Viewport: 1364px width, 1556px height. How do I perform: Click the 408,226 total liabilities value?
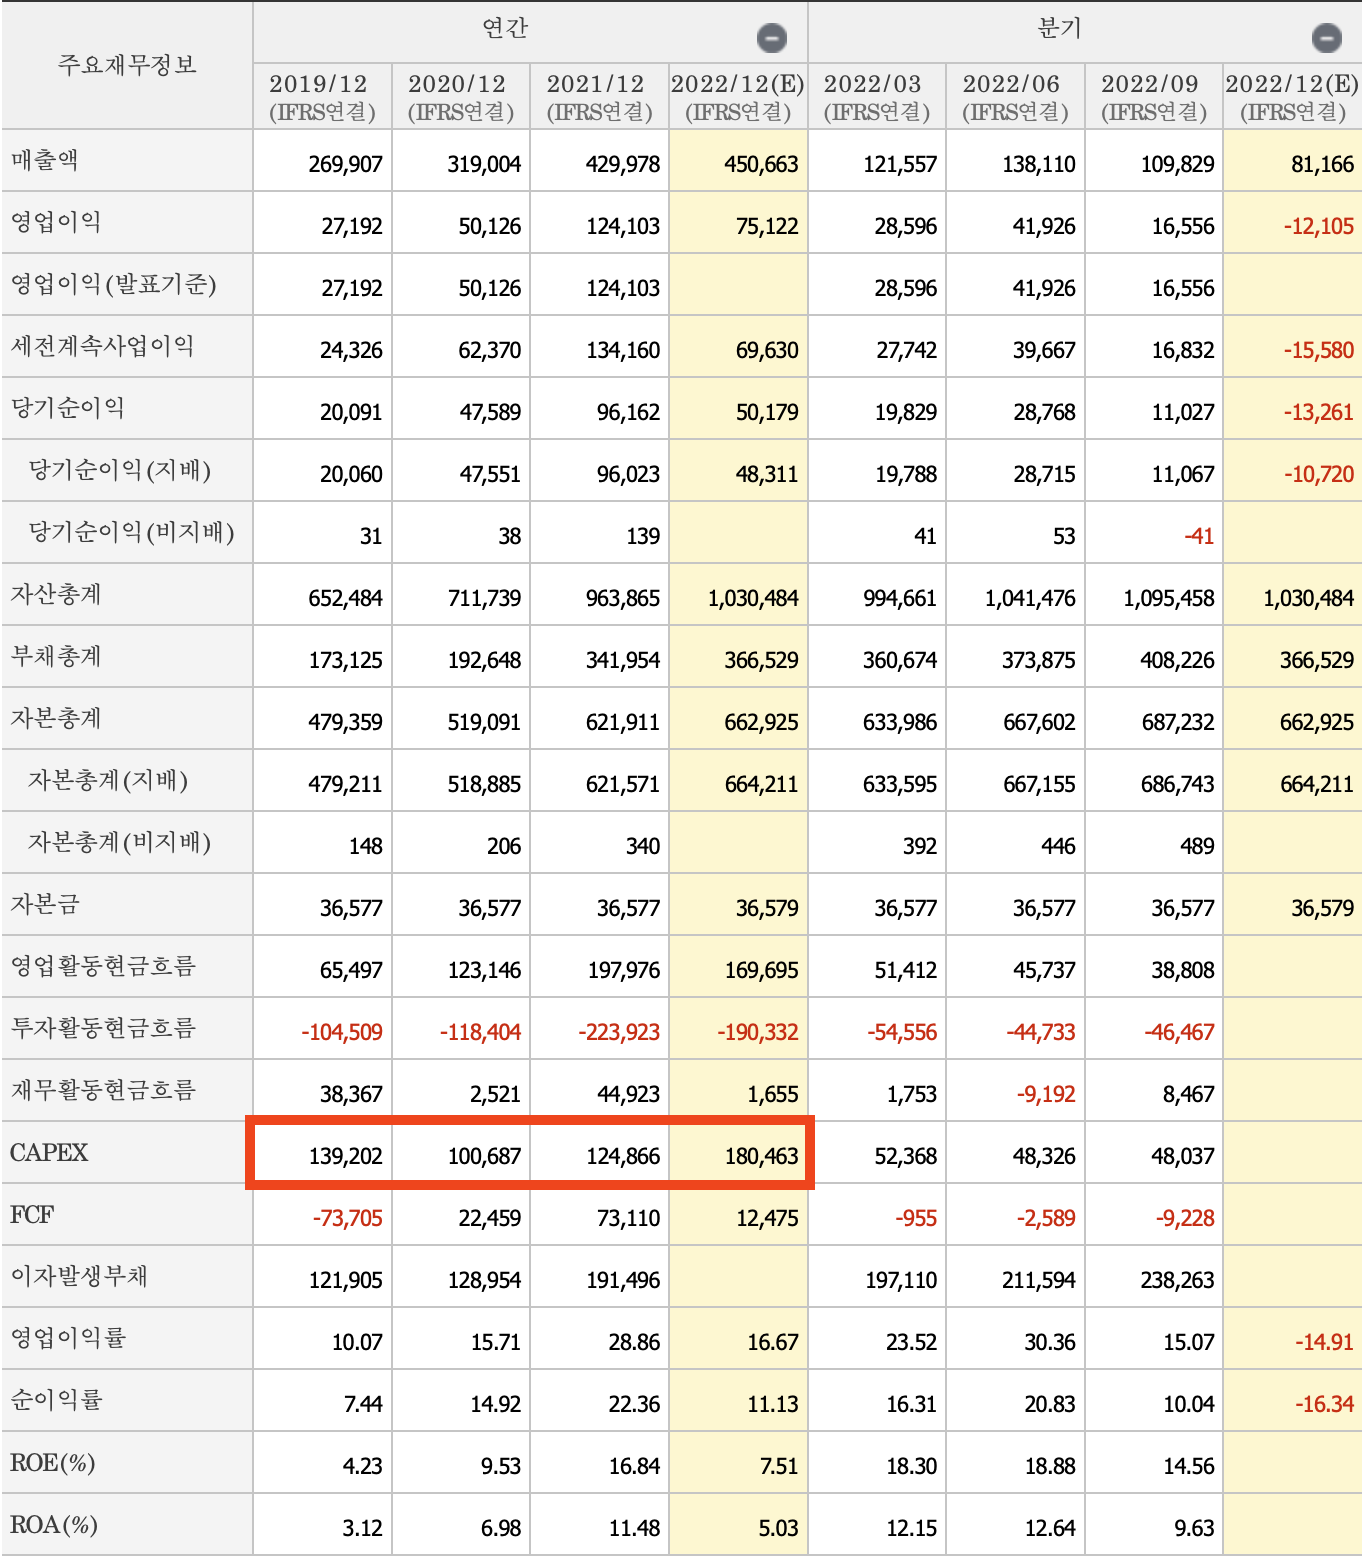pos(1177,660)
